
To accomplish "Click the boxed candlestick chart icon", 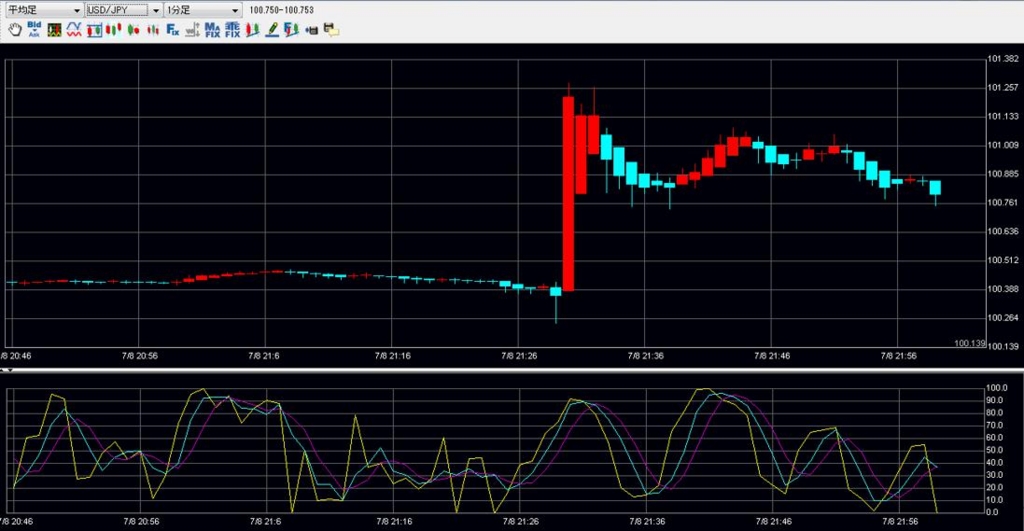I will click(94, 29).
